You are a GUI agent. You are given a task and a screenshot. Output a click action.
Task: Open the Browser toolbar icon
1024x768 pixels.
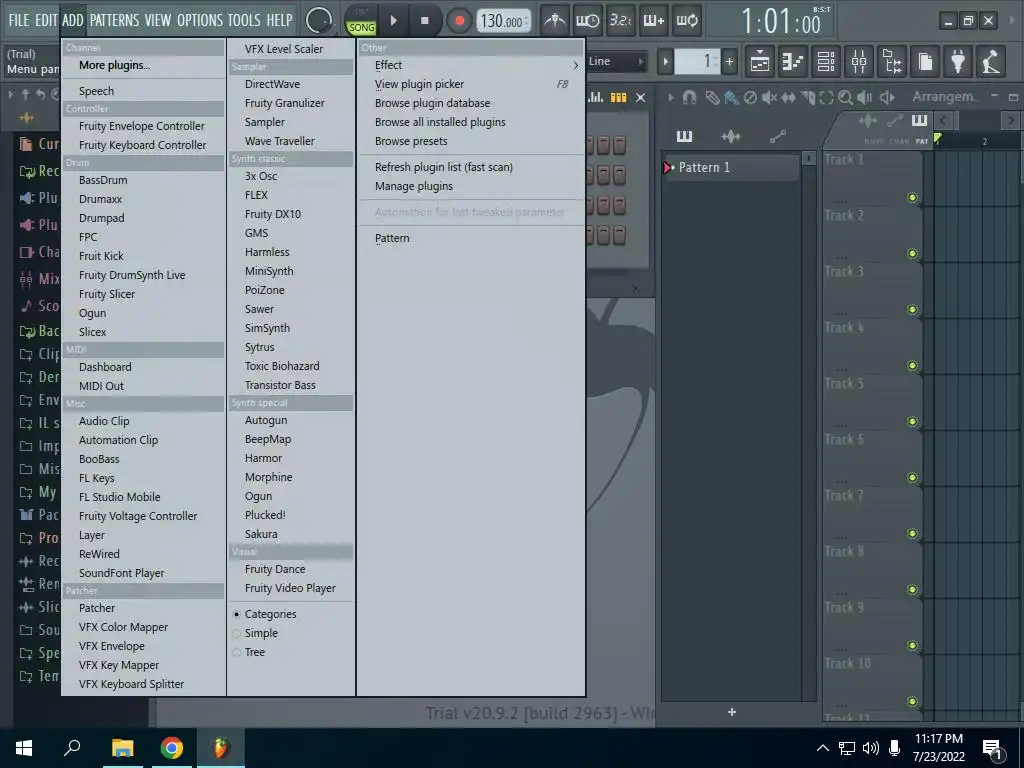tap(892, 61)
